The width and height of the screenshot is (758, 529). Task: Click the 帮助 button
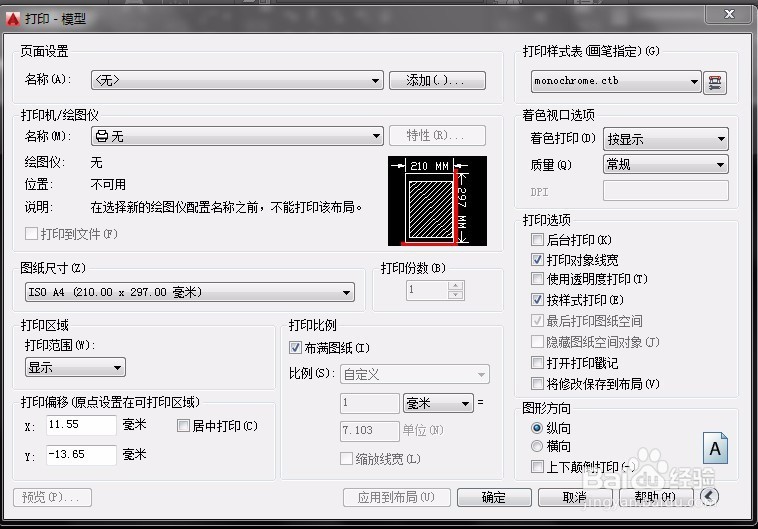coord(656,497)
